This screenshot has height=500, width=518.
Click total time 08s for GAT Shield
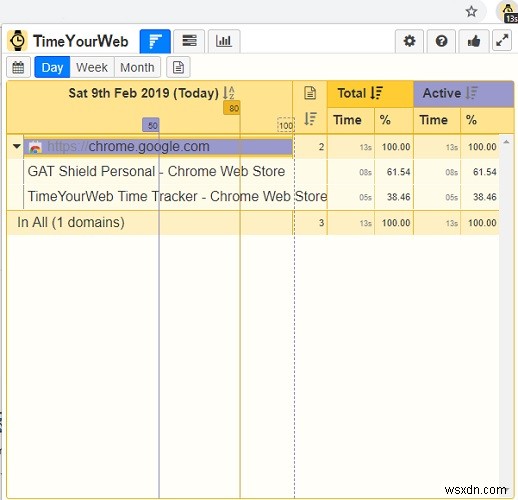(365, 172)
